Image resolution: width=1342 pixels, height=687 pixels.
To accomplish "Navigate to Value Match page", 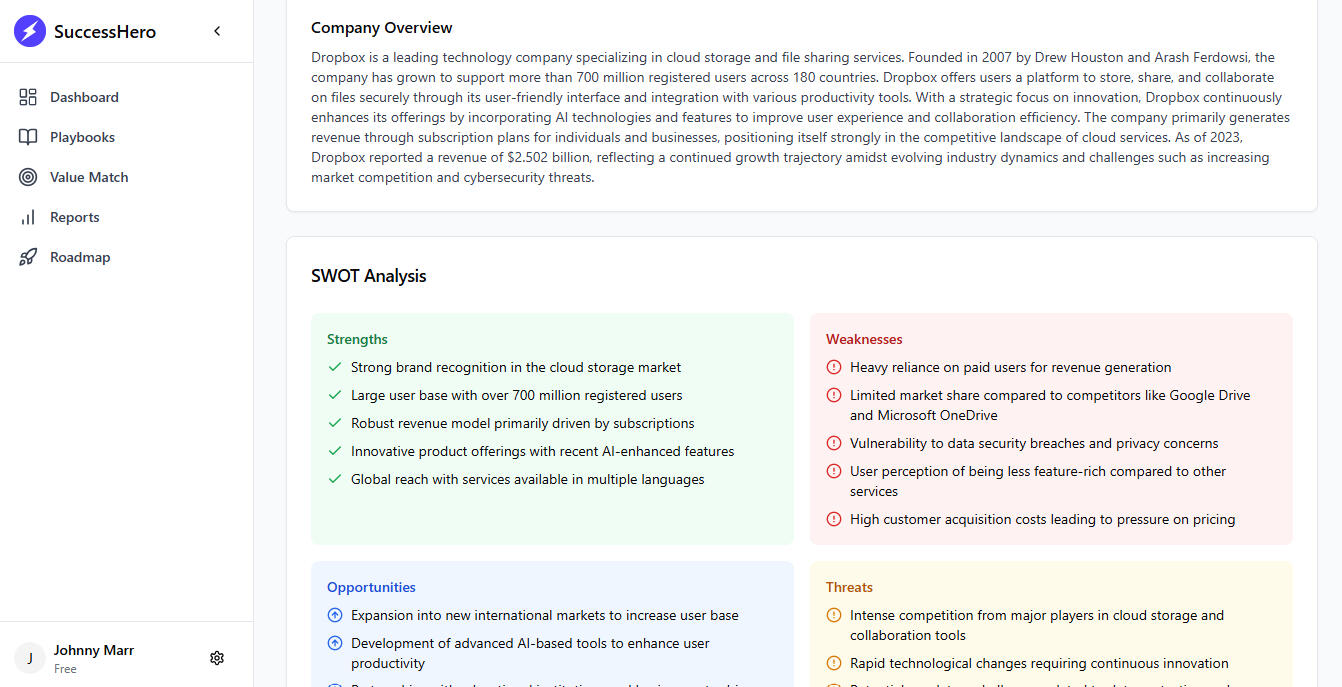I will point(89,177).
